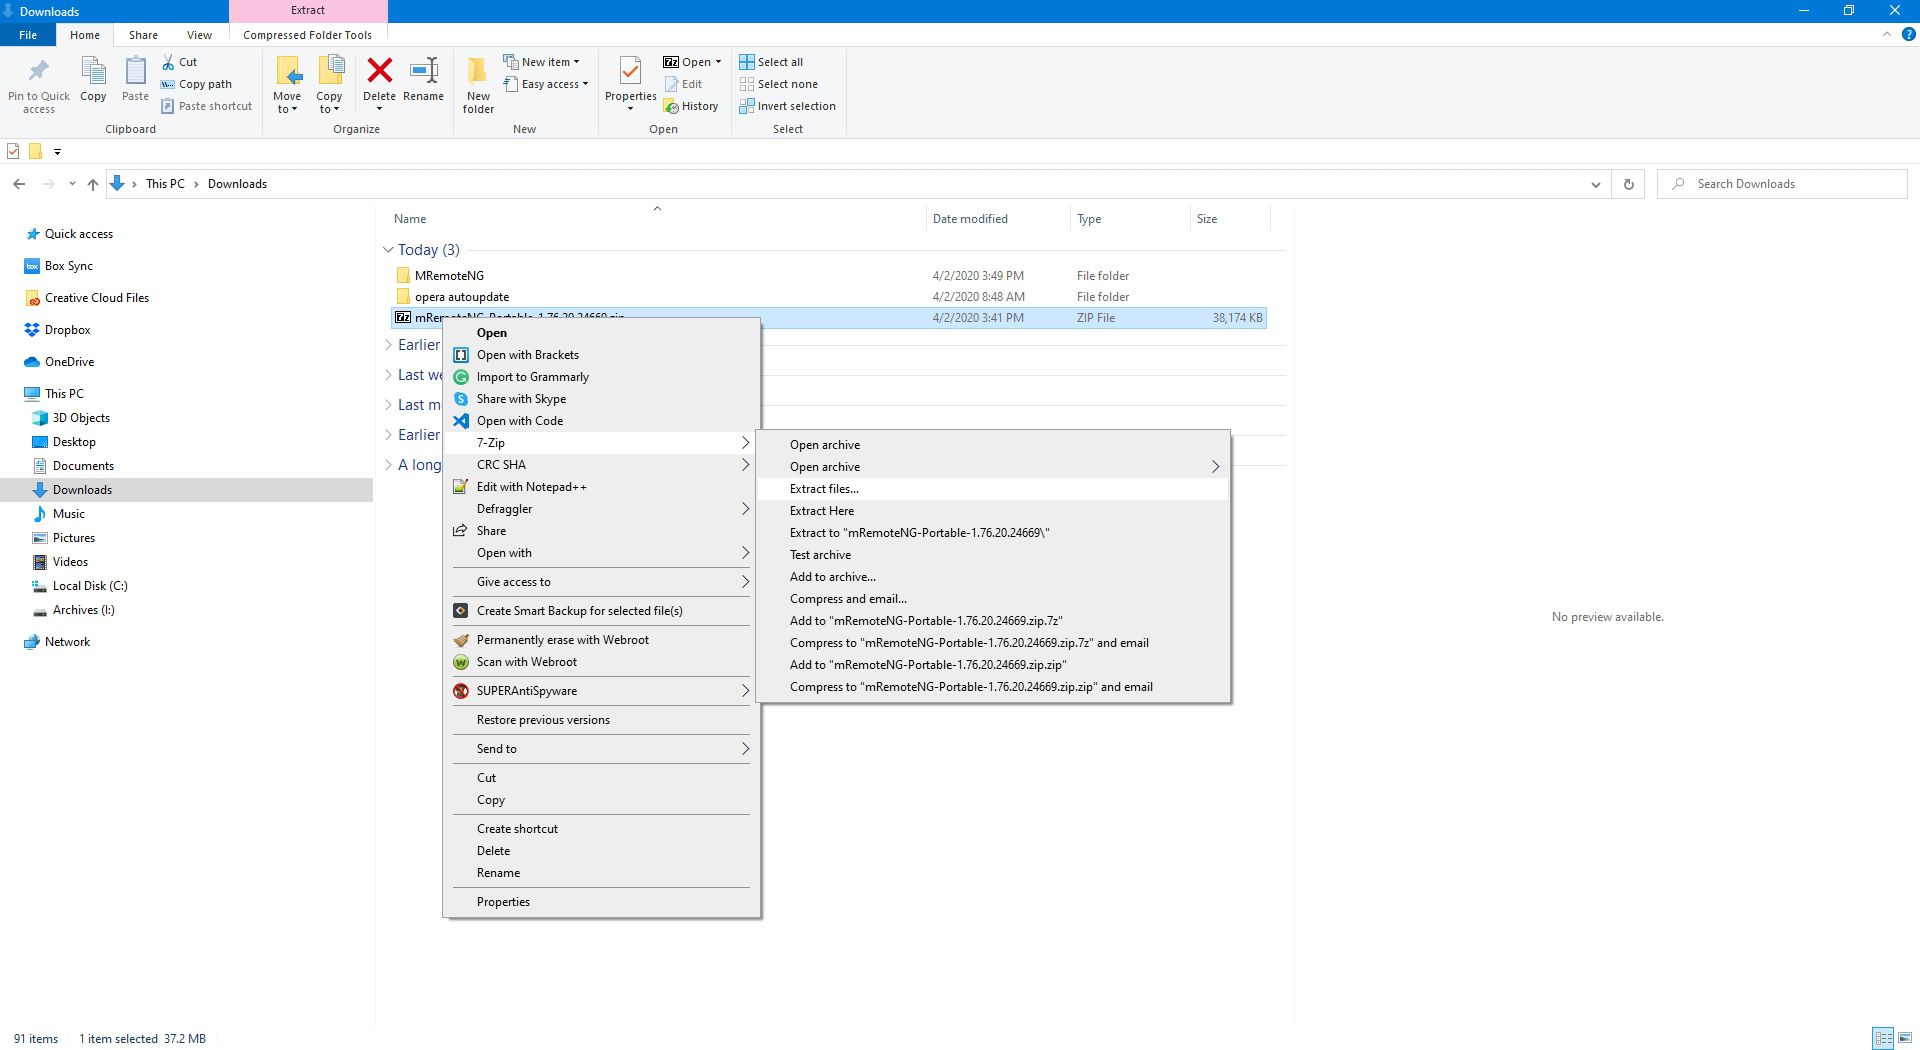Open the Properties ribbon button
1920x1050 pixels.
tap(630, 84)
